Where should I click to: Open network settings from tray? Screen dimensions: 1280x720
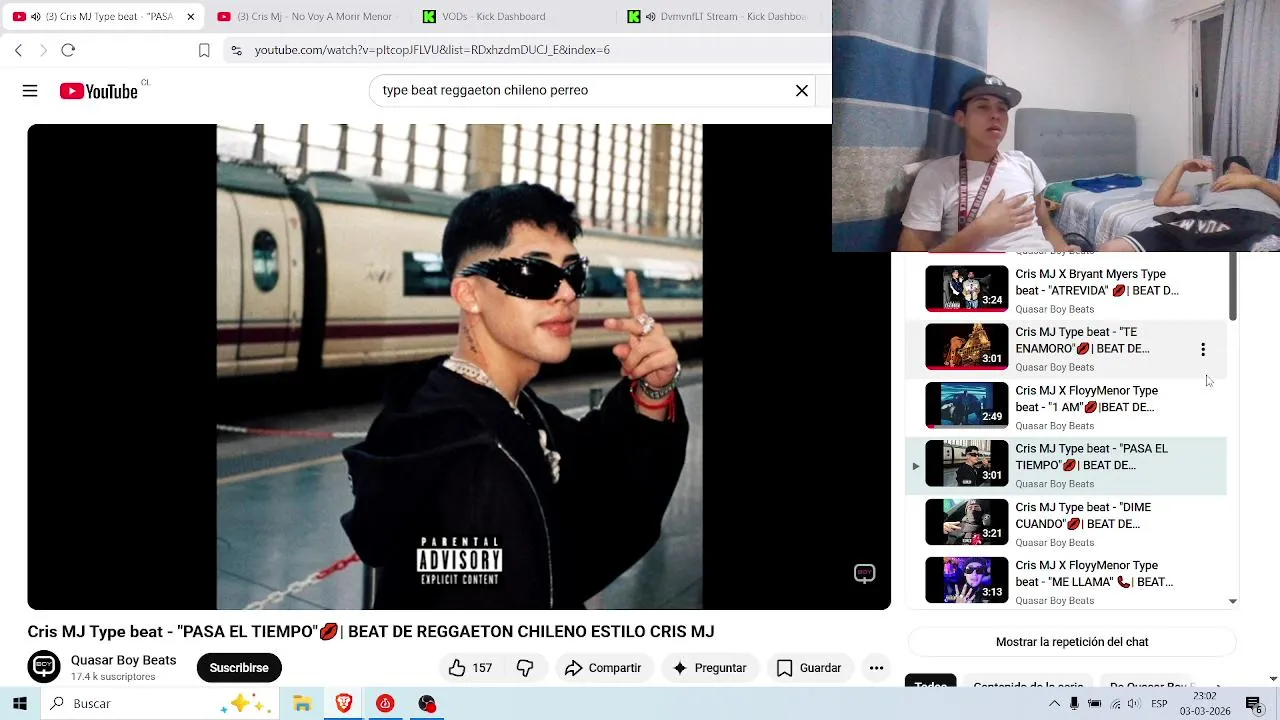pyautogui.click(x=1115, y=704)
